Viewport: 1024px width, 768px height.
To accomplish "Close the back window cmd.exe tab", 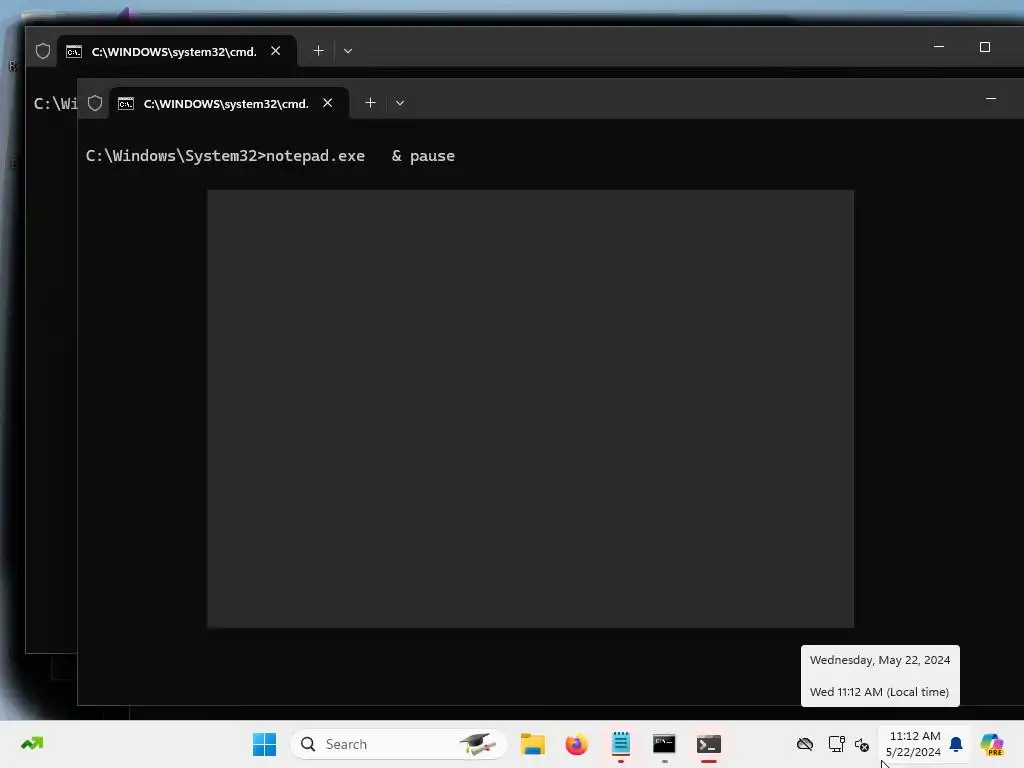I will pos(276,51).
